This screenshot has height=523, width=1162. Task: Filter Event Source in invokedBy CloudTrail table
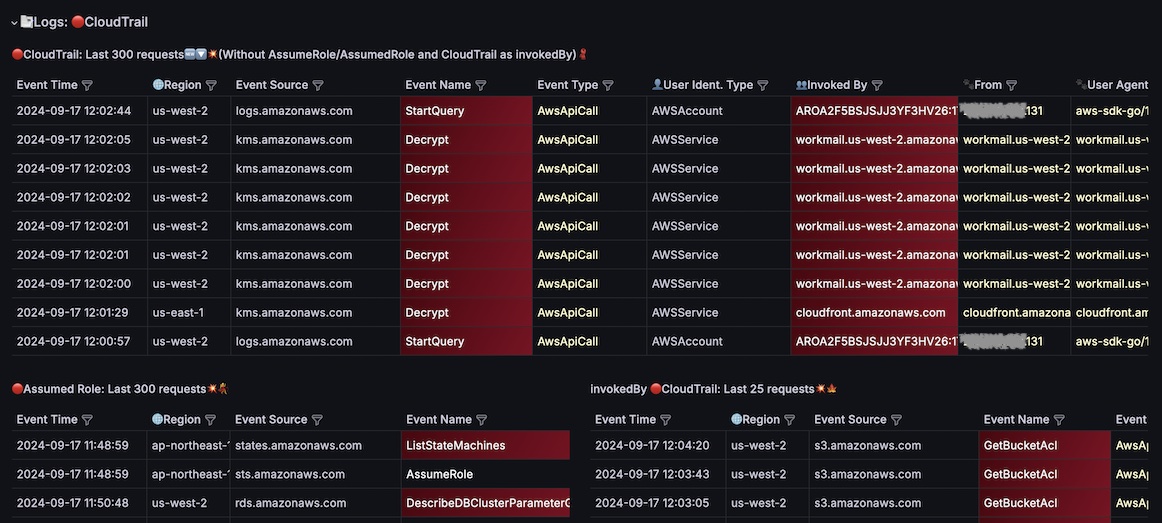896,420
